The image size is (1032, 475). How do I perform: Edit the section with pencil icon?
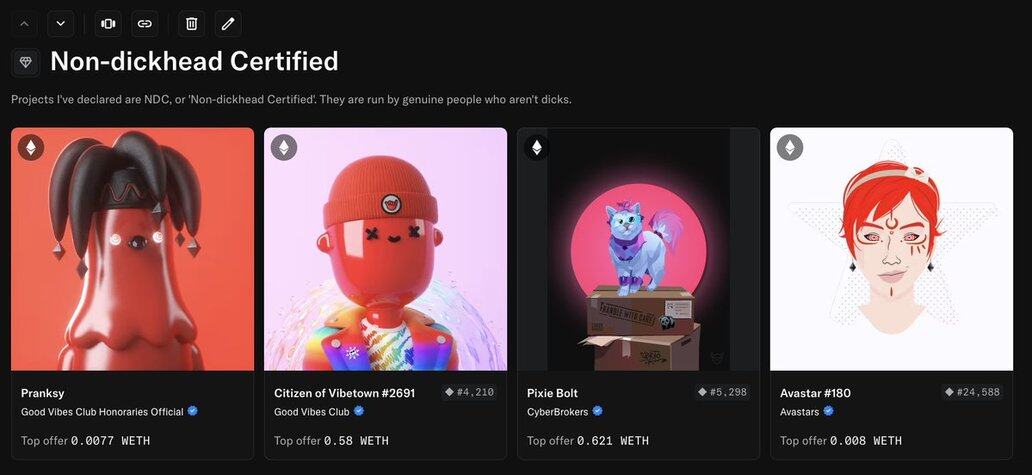click(228, 23)
